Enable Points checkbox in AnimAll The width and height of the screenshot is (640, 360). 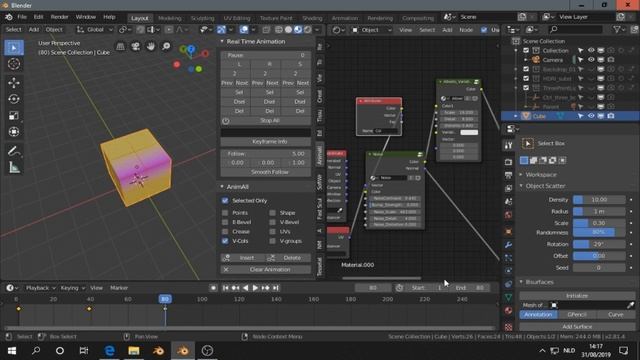click(x=225, y=213)
